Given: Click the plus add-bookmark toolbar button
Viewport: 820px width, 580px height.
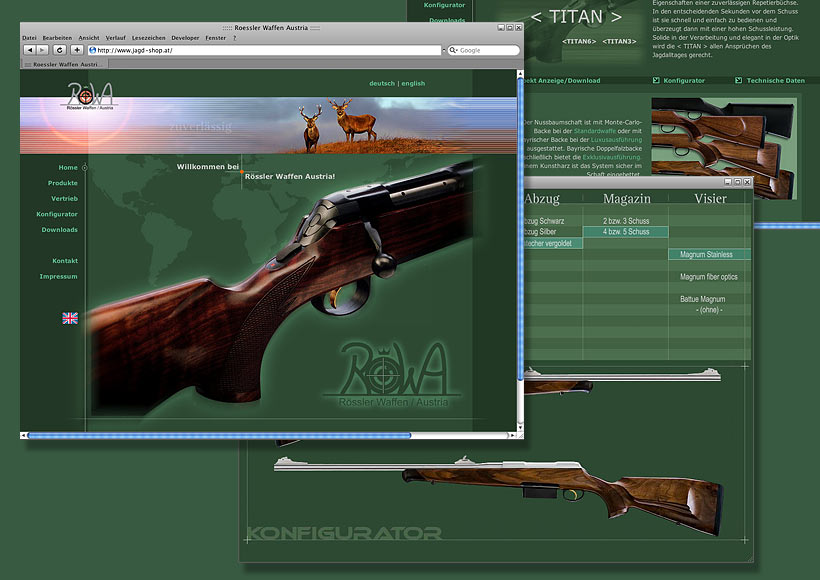Looking at the screenshot, I should [x=76, y=49].
